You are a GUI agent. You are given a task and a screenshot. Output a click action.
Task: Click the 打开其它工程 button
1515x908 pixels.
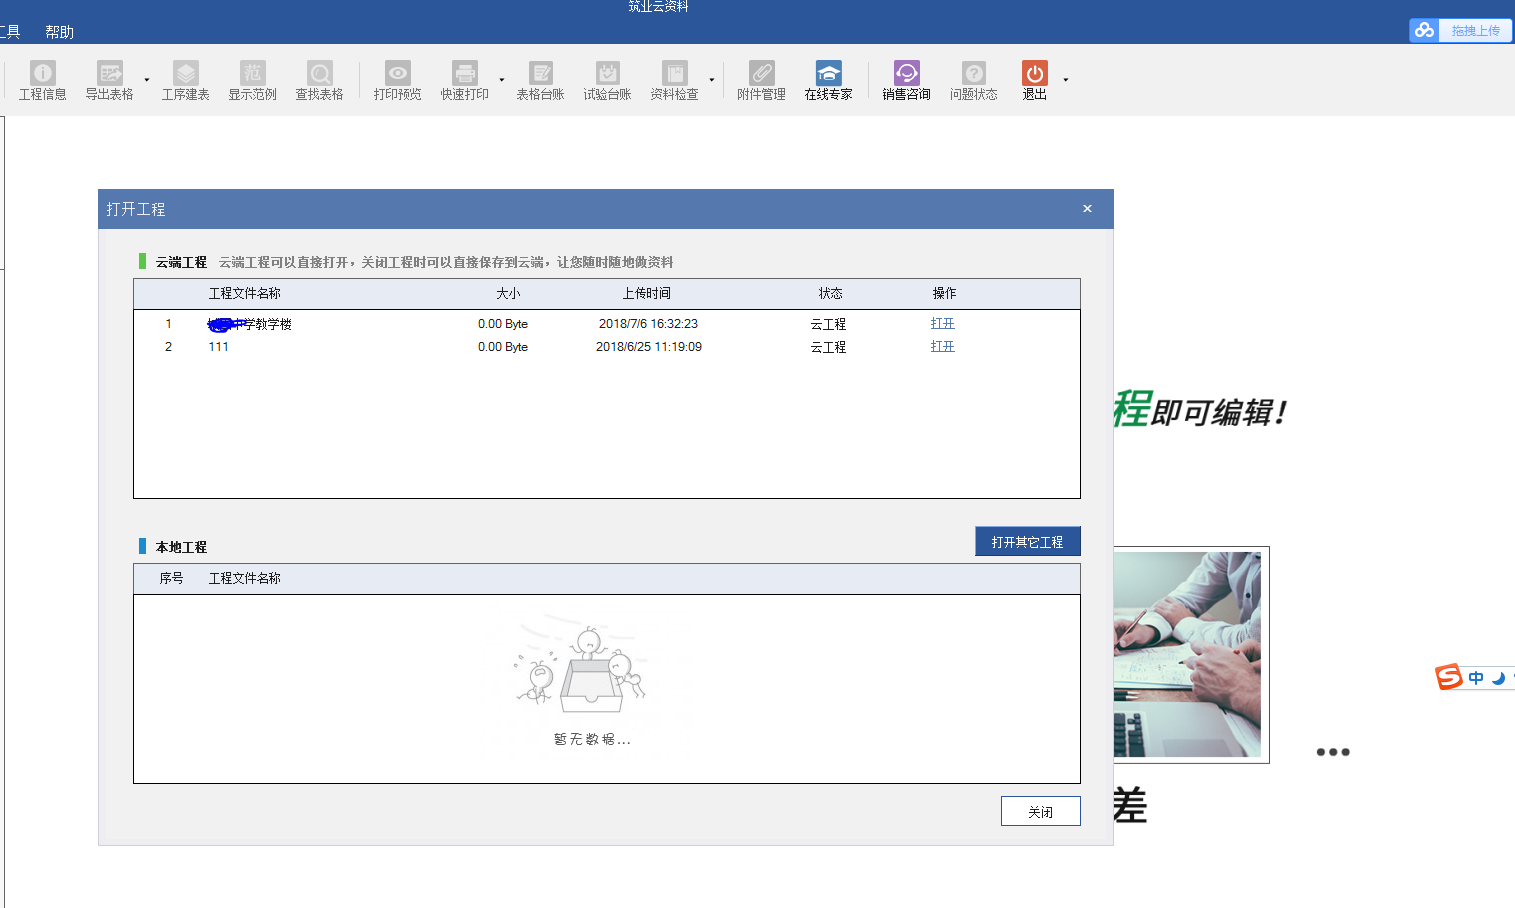tap(1027, 542)
